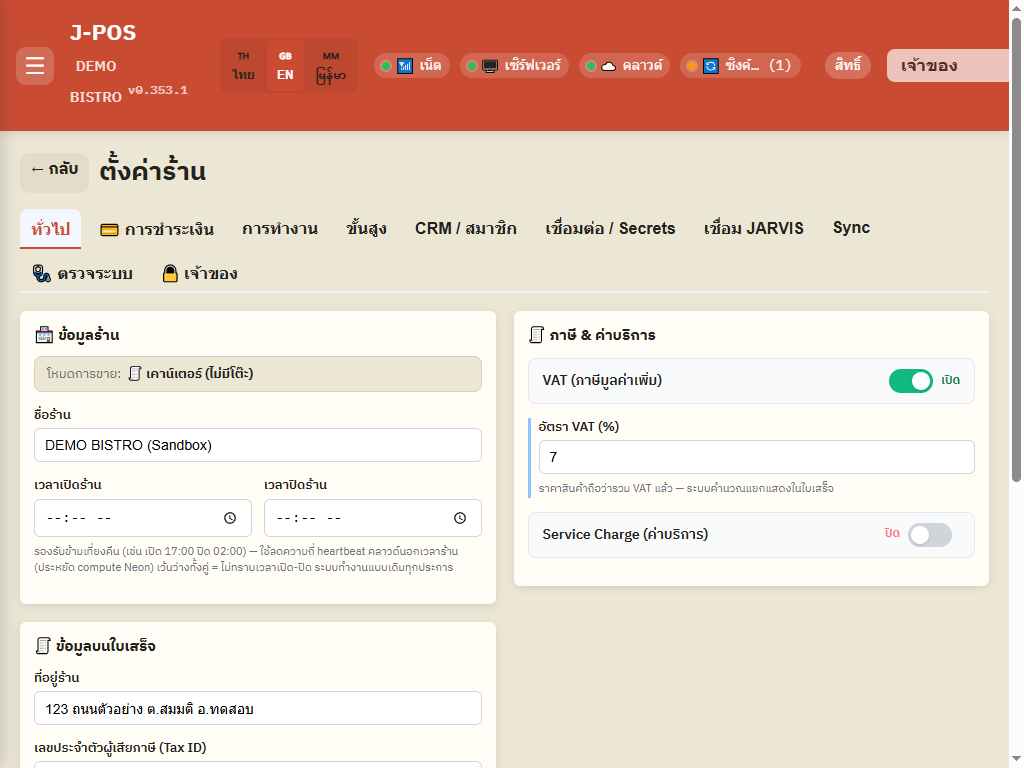The width and height of the screenshot is (1024, 768).
Task: Click the เลขประจำตัวผู้เสียภาษี (Tax ID) label
Action: click(120, 748)
